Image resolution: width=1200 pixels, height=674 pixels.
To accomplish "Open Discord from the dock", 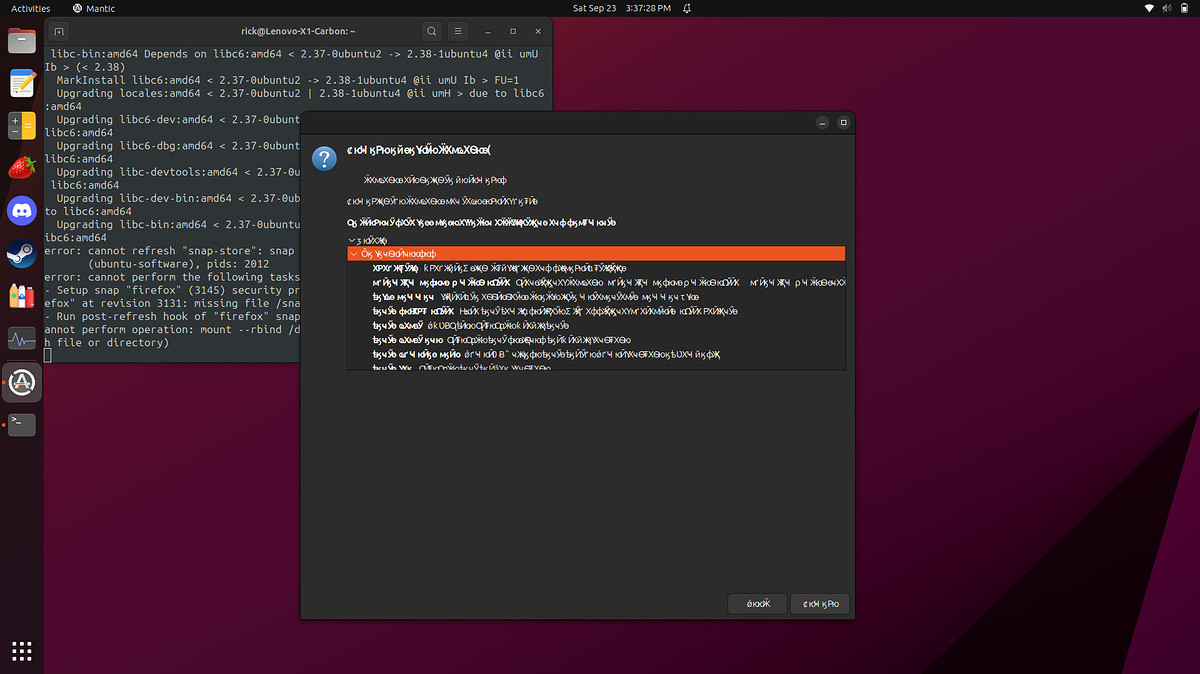I will point(22,211).
